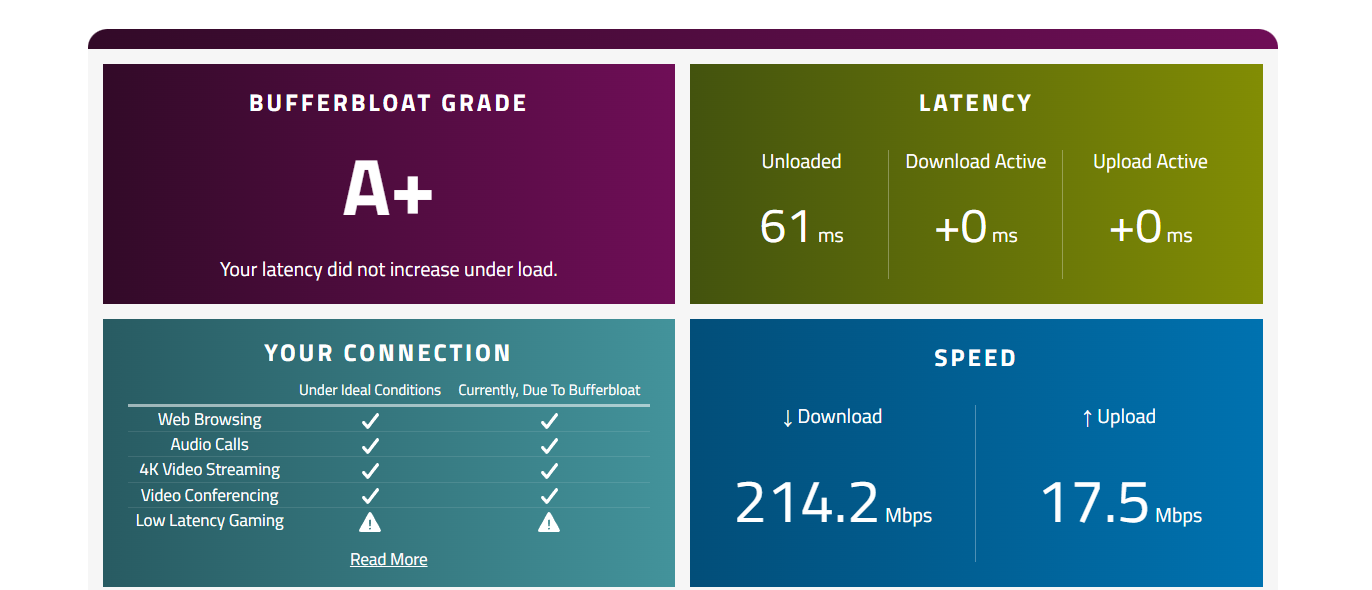Click the 61 ms unloaded latency value
Screen dimensions: 1372x590
pos(801,227)
